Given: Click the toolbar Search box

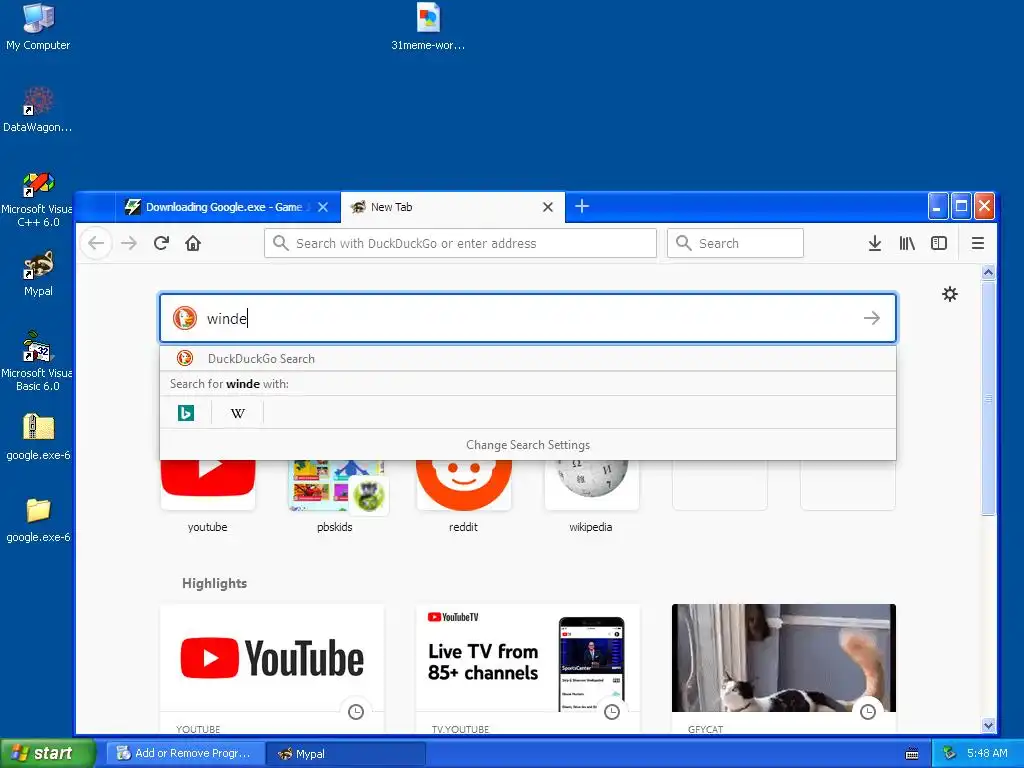Looking at the screenshot, I should click(735, 244).
